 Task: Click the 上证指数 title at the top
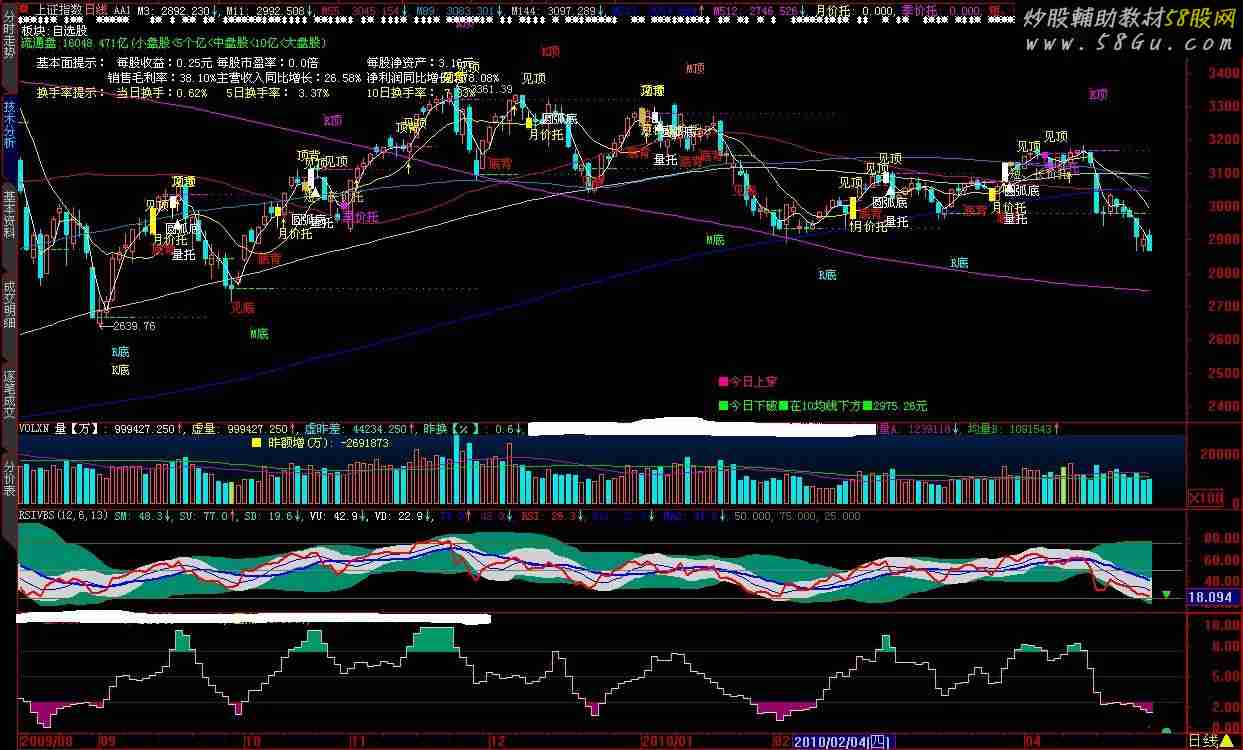(x=59, y=8)
